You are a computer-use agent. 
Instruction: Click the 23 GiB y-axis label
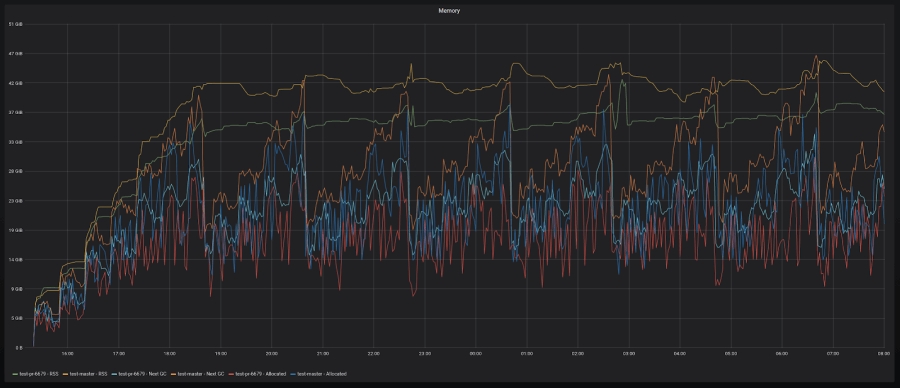click(x=15, y=201)
